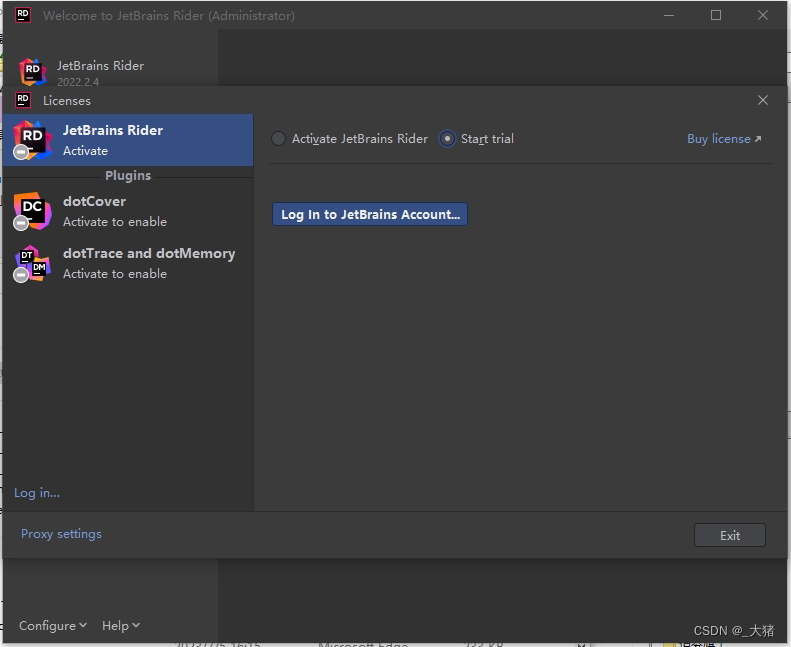This screenshot has width=791, height=647.
Task: Minimize the Welcome to JetBrains Rider window
Action: [669, 15]
